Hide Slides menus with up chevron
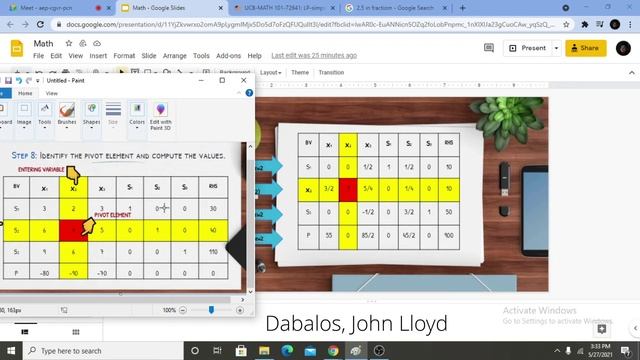640x360 pixels. point(631,73)
